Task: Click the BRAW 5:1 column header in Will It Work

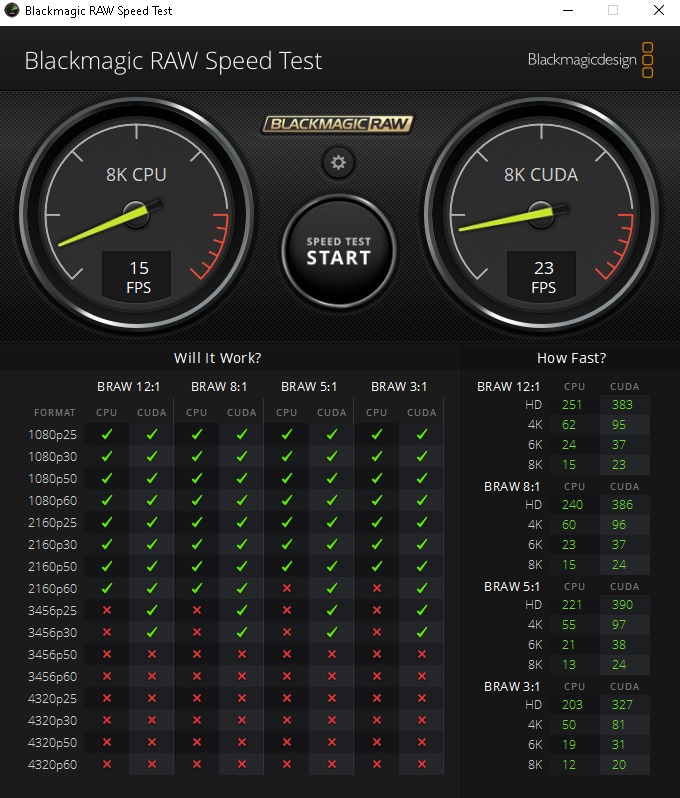Action: tap(309, 387)
